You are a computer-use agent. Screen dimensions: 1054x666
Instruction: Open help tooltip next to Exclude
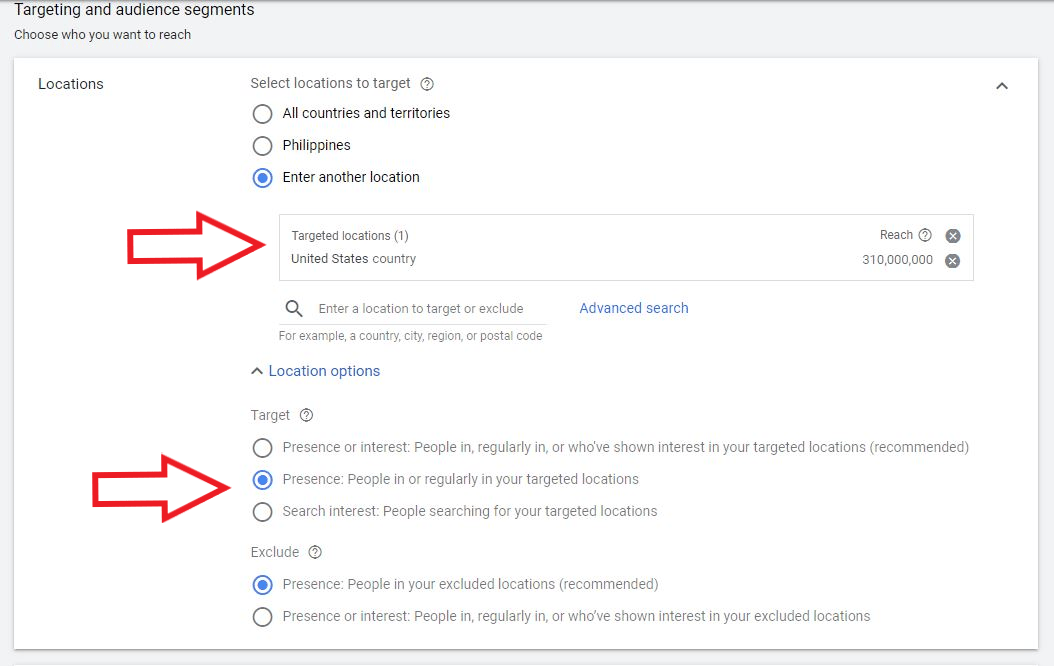click(x=315, y=552)
